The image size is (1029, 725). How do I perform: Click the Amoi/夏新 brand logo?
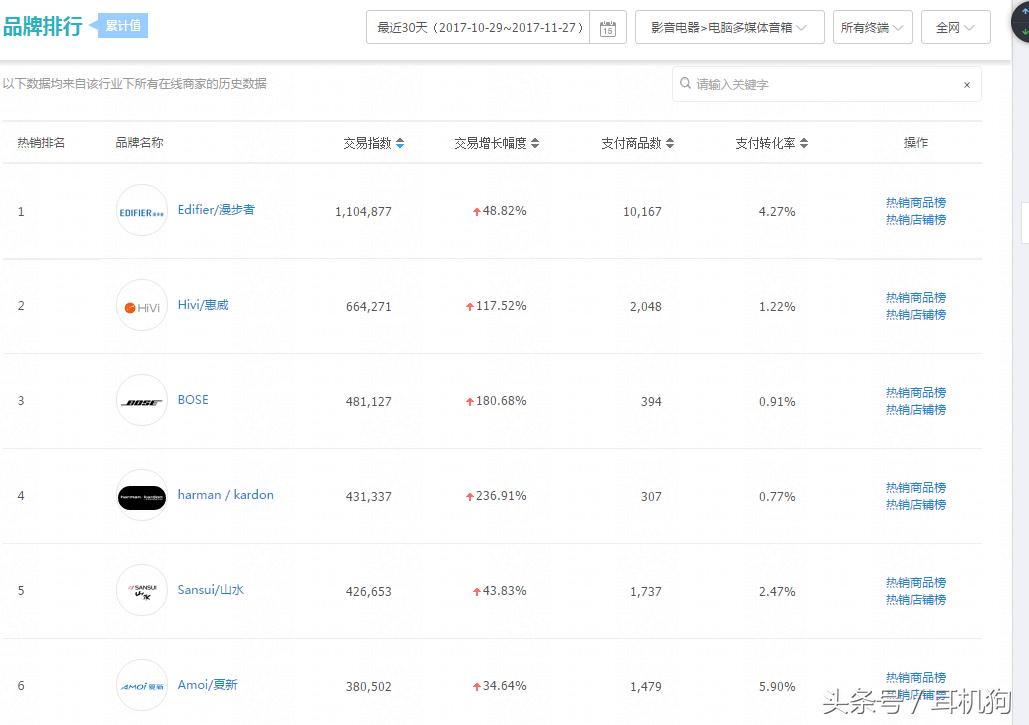(x=141, y=685)
